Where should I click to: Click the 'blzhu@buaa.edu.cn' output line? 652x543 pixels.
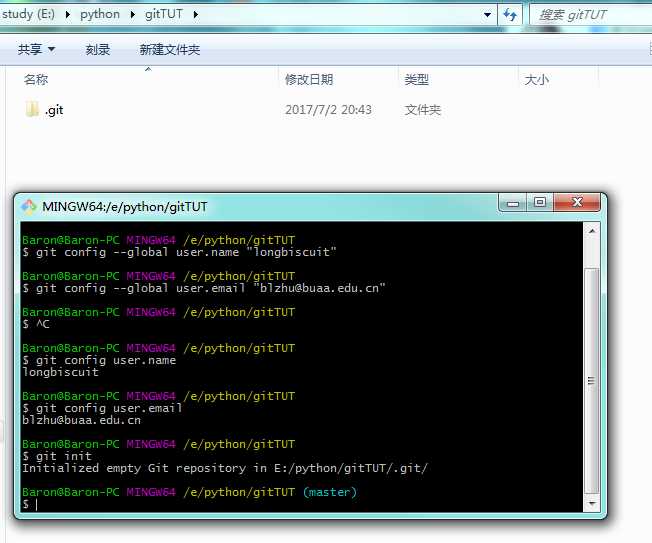(x=82, y=420)
